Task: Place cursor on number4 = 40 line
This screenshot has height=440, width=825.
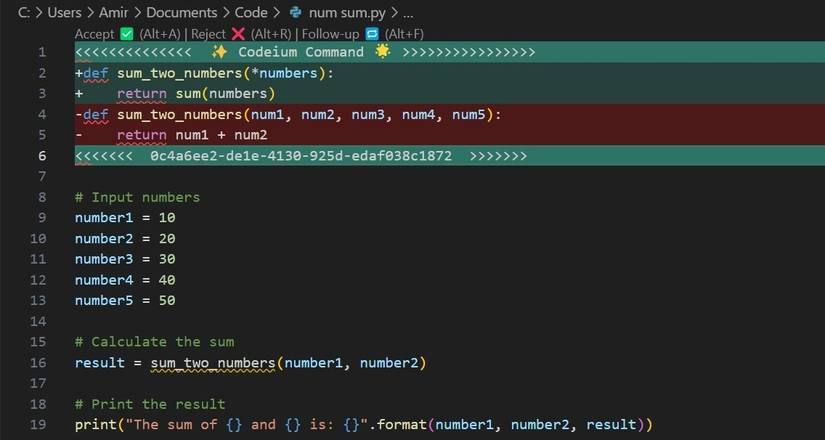Action: [x=125, y=280]
